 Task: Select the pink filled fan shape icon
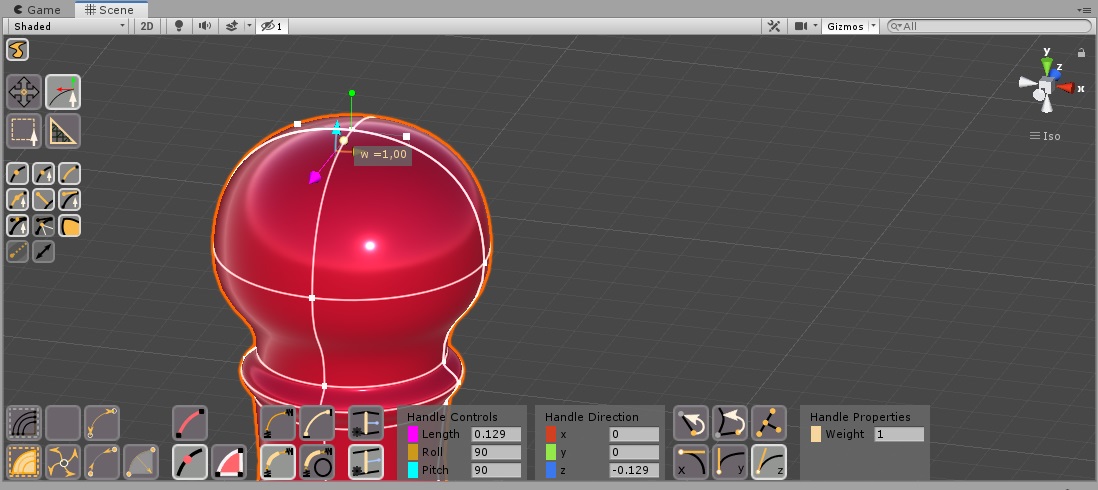coord(229,462)
